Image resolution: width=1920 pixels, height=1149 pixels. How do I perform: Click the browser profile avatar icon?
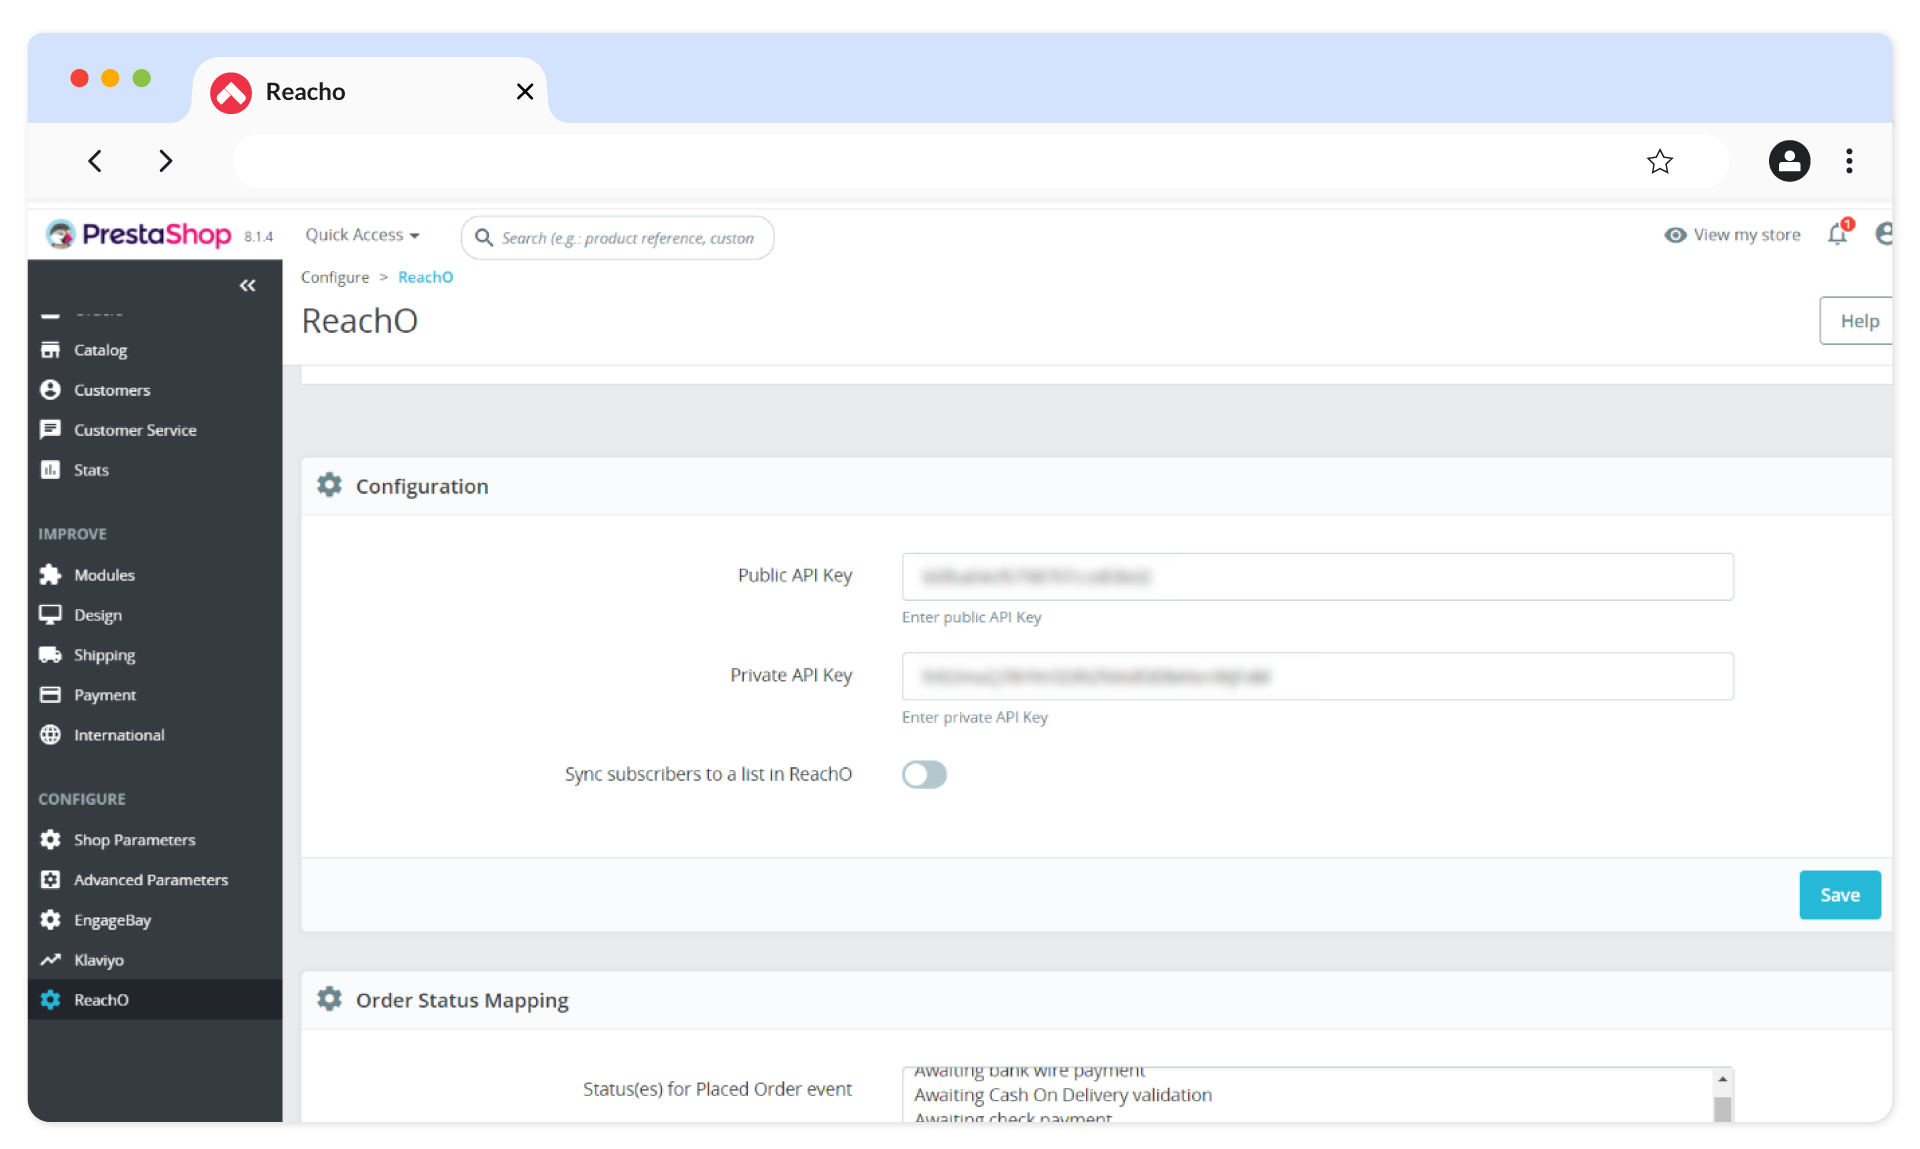[1789, 161]
